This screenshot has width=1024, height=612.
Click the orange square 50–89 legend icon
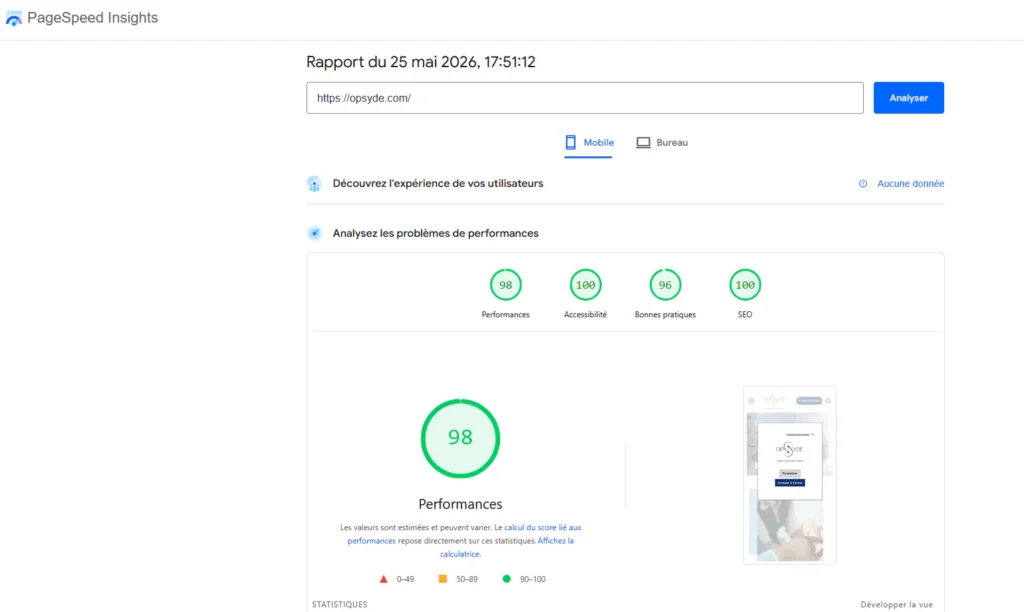443,579
